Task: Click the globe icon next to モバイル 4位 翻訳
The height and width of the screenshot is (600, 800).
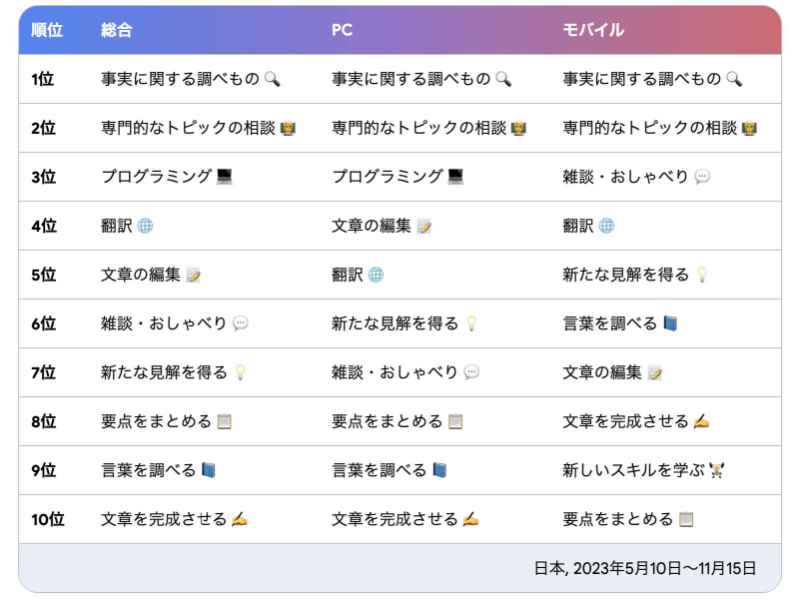Action: 606,226
